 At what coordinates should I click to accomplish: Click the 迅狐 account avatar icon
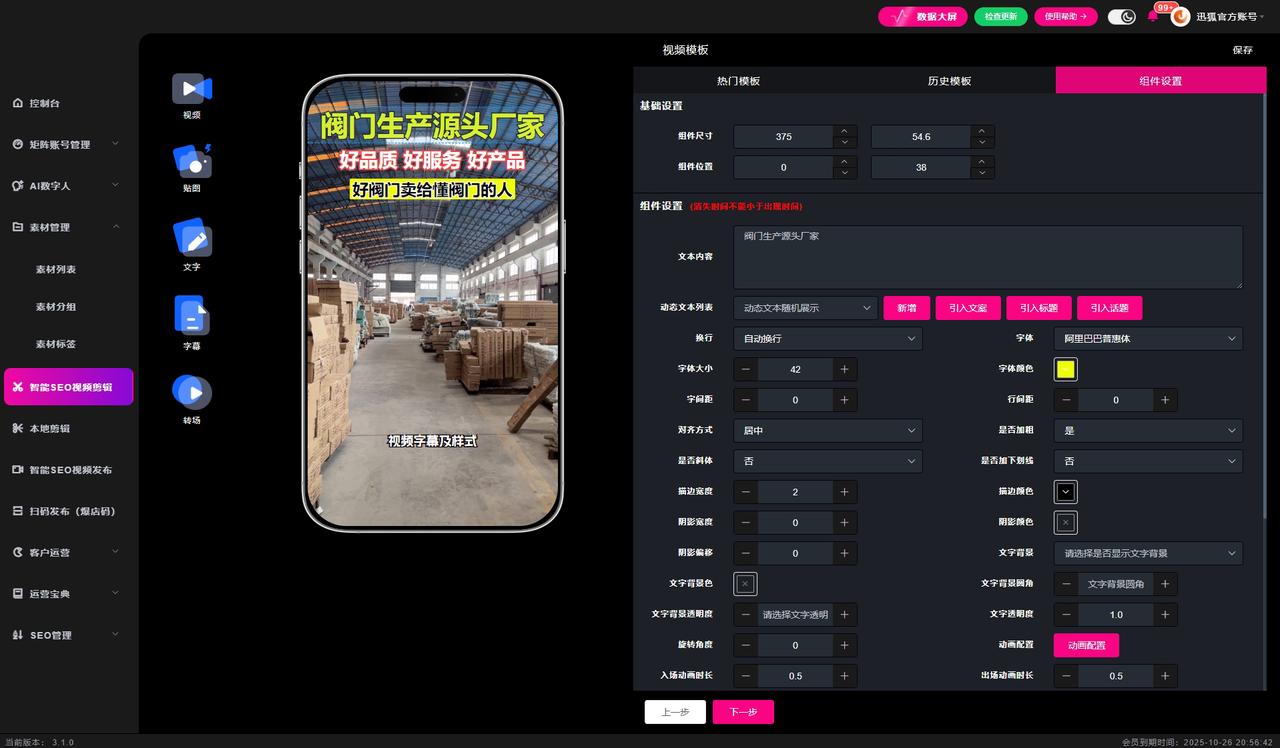tap(1181, 16)
